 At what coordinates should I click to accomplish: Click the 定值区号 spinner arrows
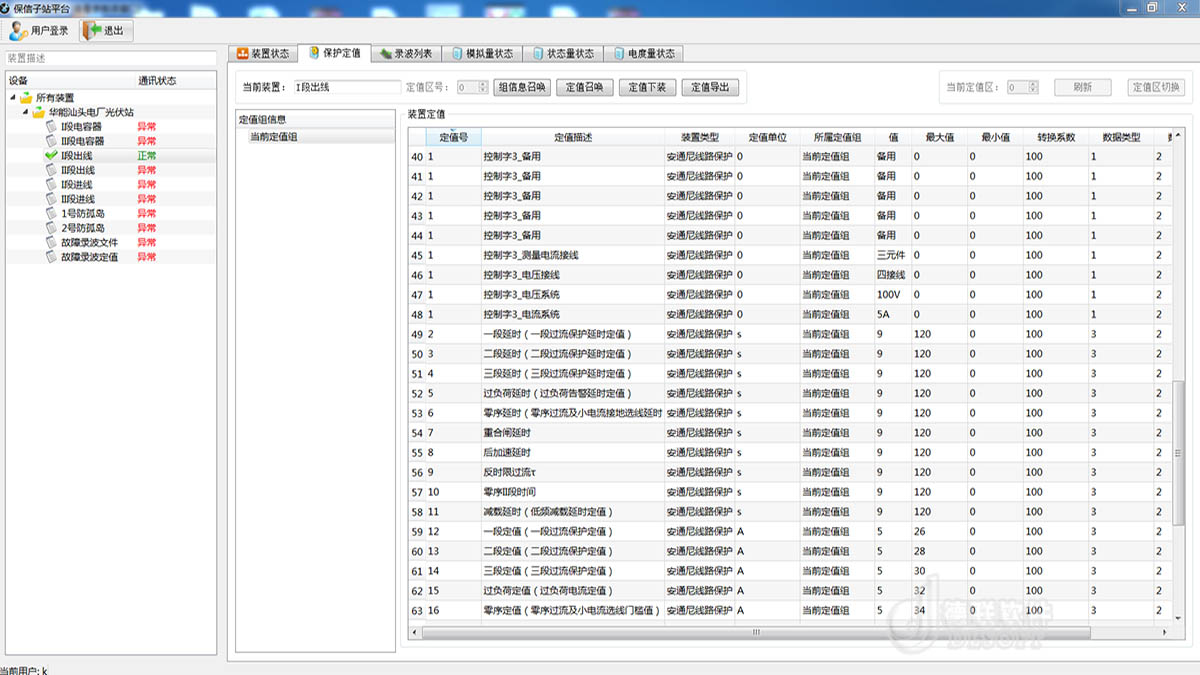[x=483, y=87]
